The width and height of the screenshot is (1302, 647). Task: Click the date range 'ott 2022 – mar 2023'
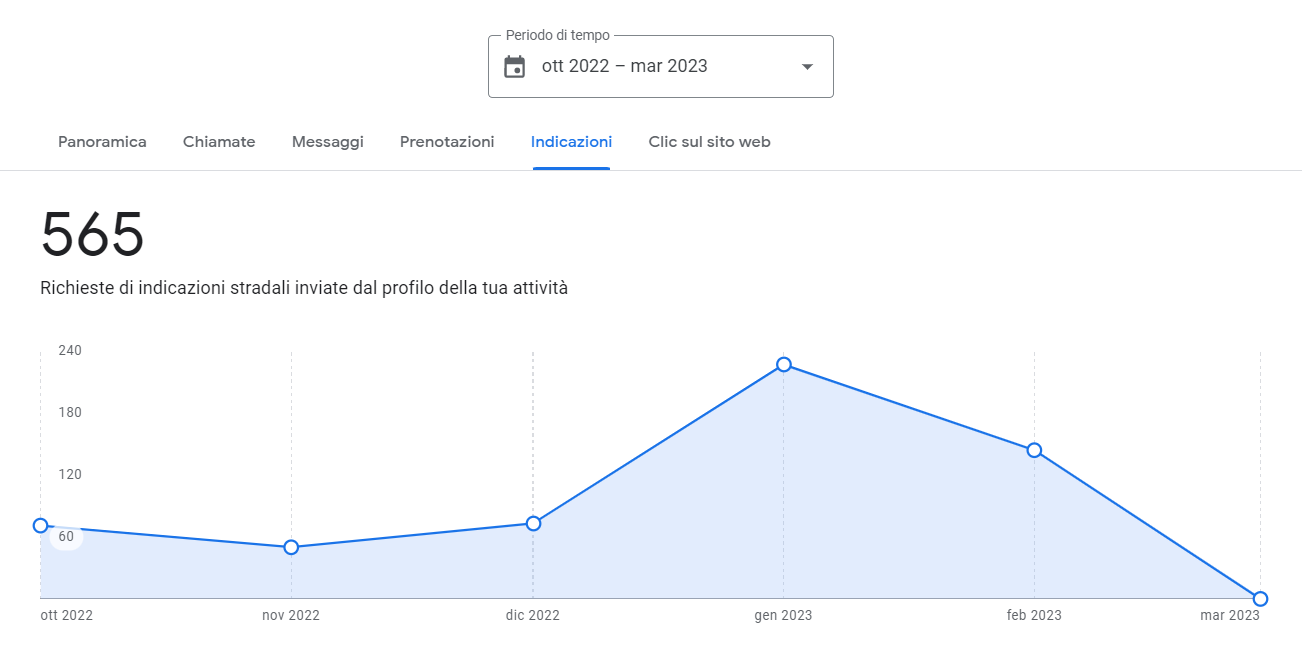coord(625,66)
